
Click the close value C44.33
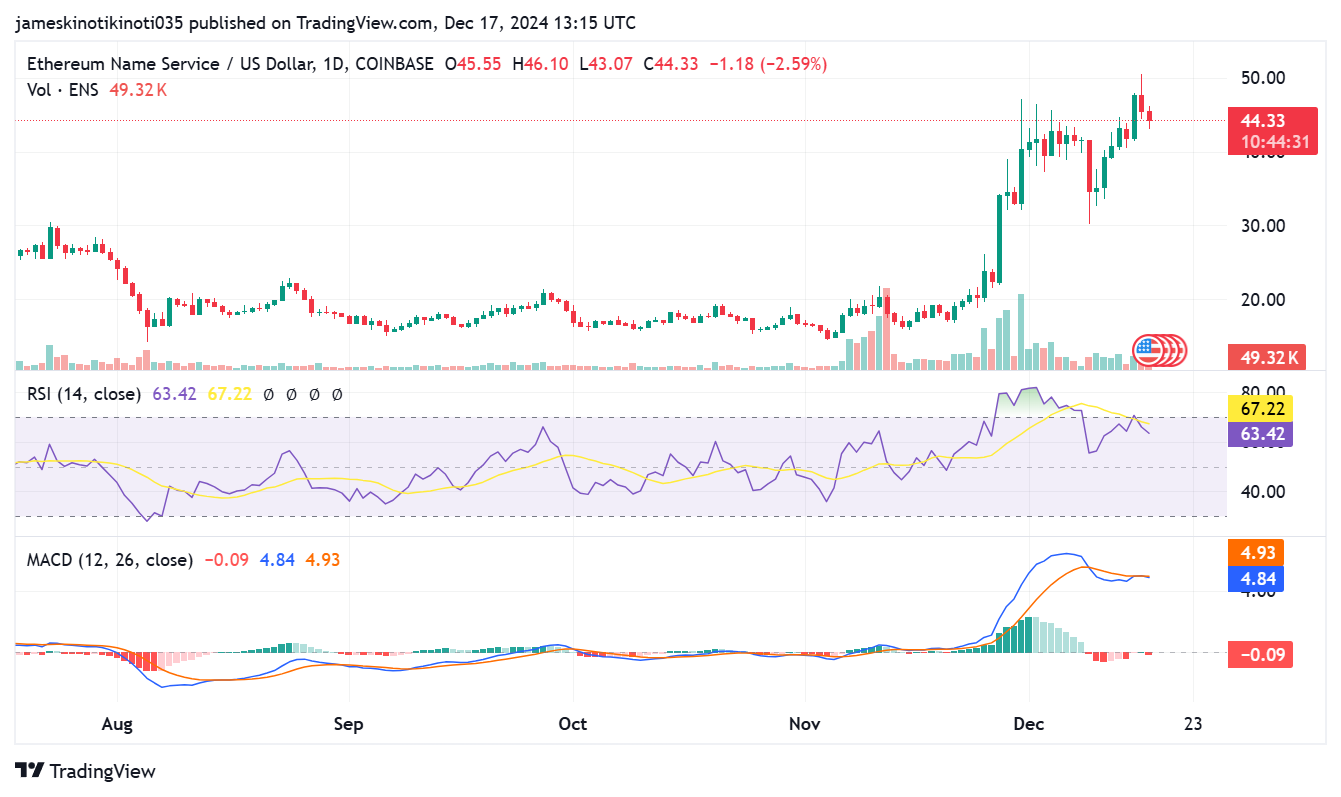pyautogui.click(x=672, y=64)
